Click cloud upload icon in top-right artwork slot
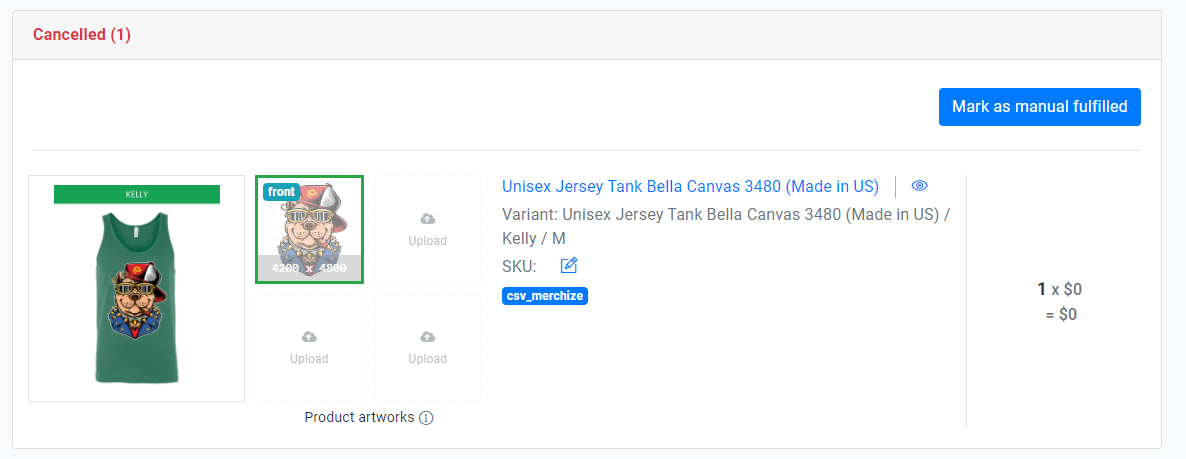This screenshot has width=1186, height=459. coord(427,219)
